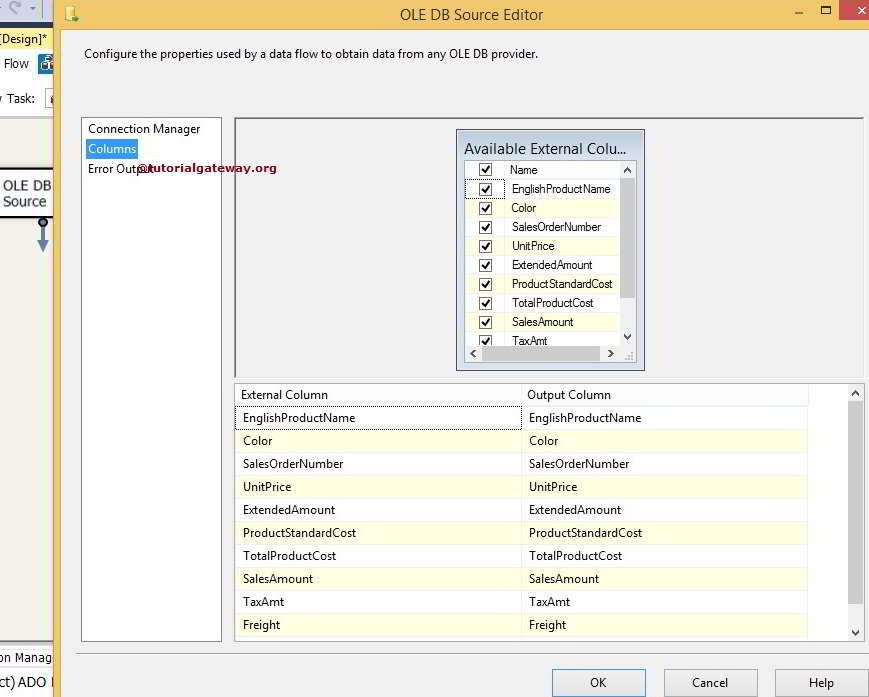869x697 pixels.
Task: Click the OLE DB Source icon in dialog title bar
Action: (x=70, y=13)
